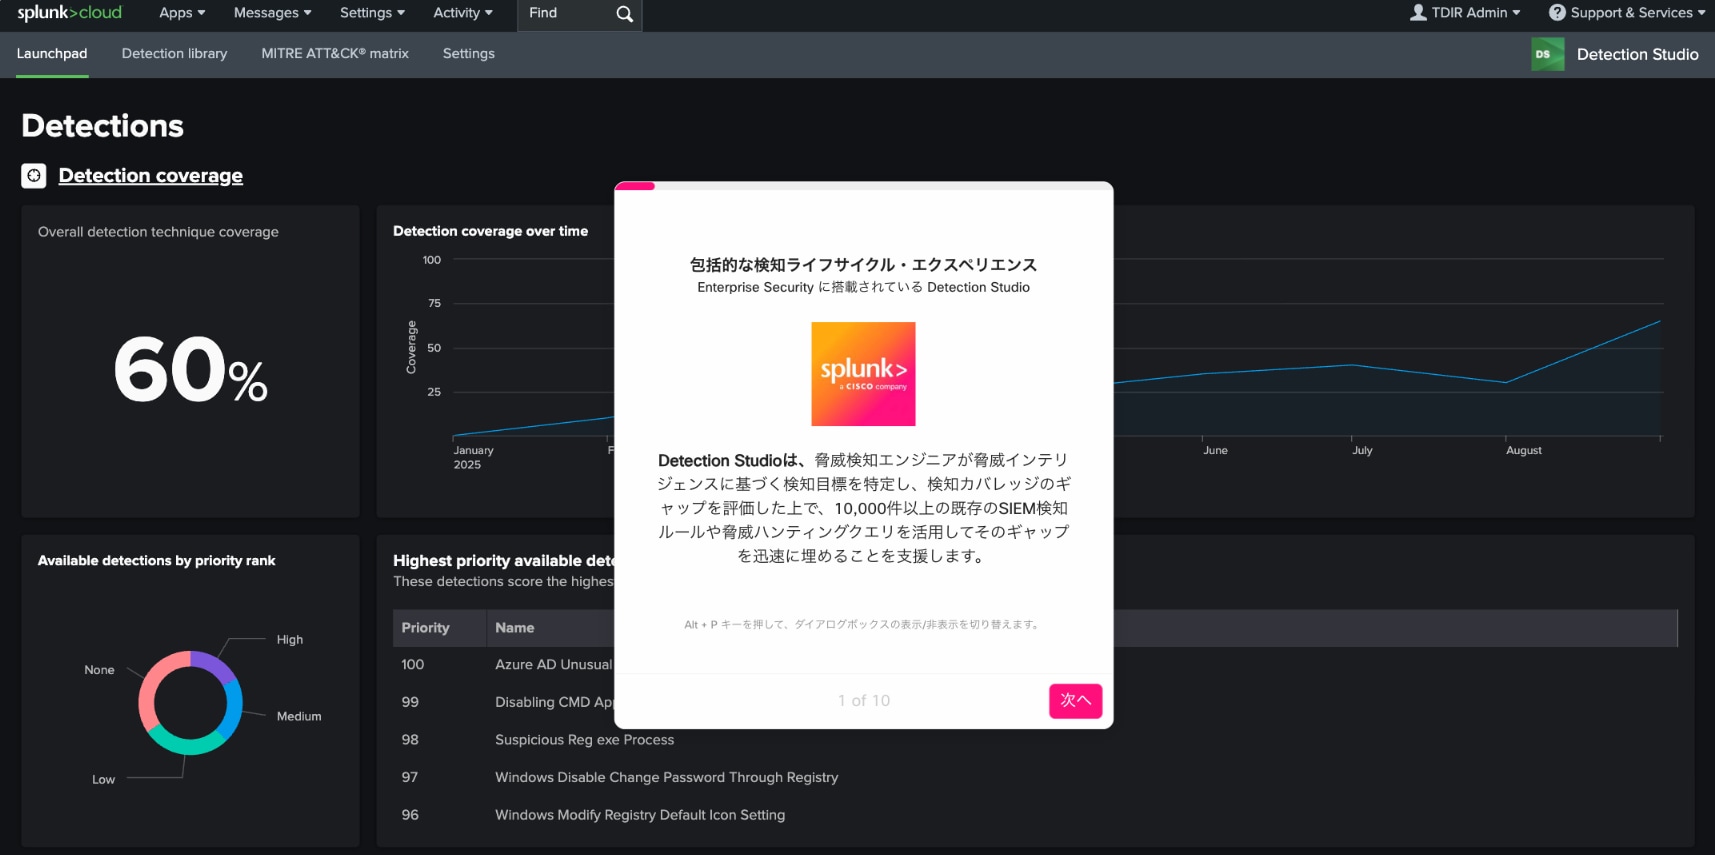Click the January 2025 axis label
The image size is (1715, 855).
pos(473,457)
